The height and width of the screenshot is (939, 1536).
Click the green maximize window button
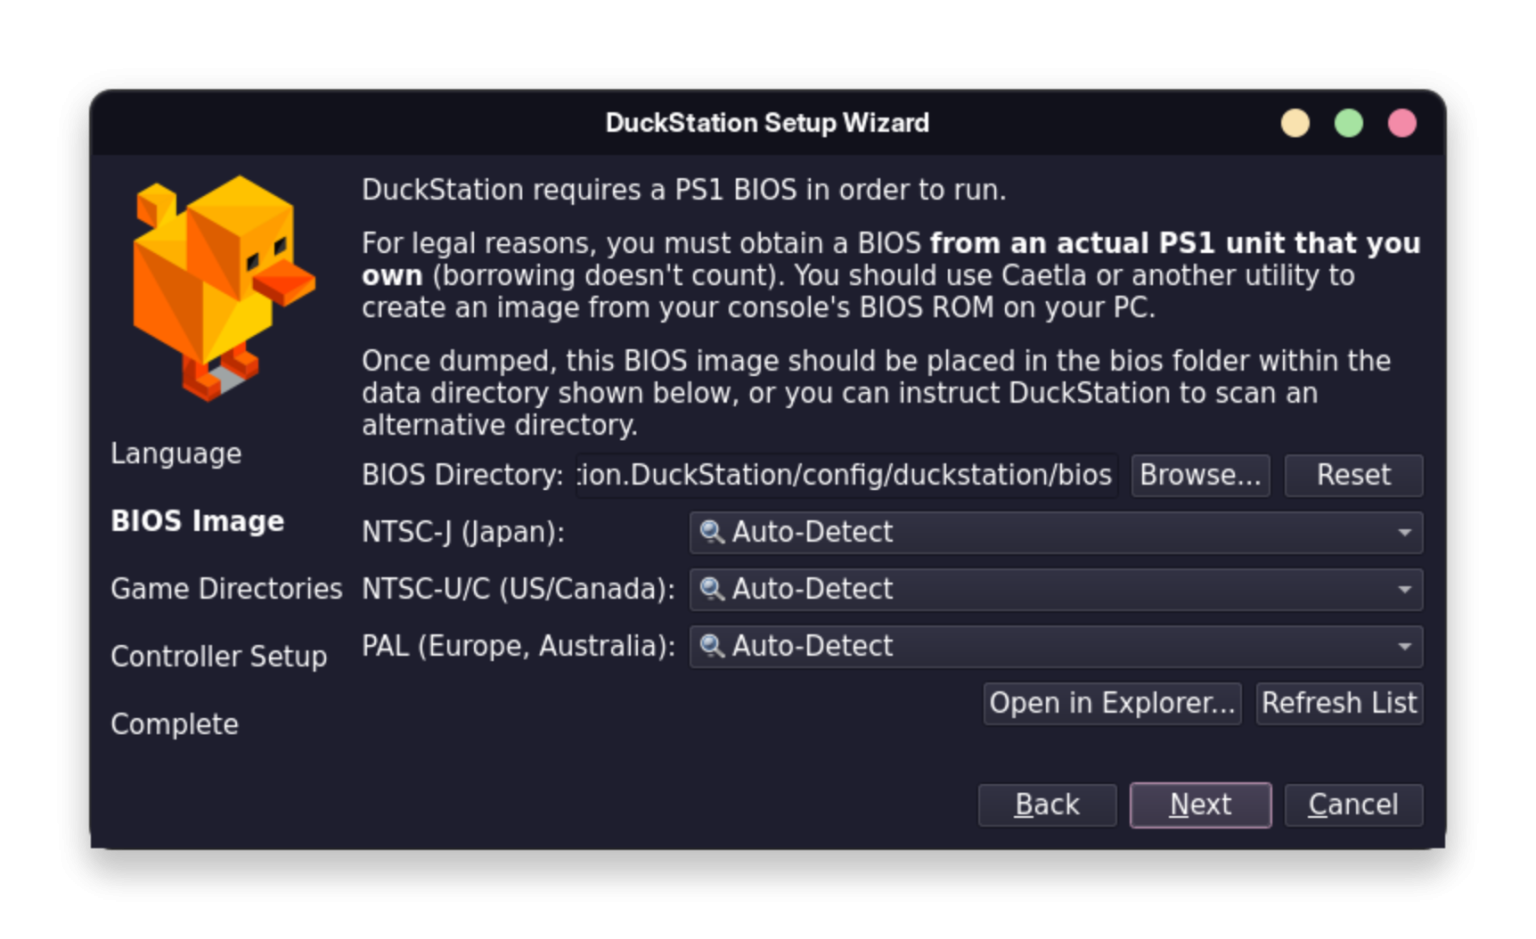pos(1349,123)
